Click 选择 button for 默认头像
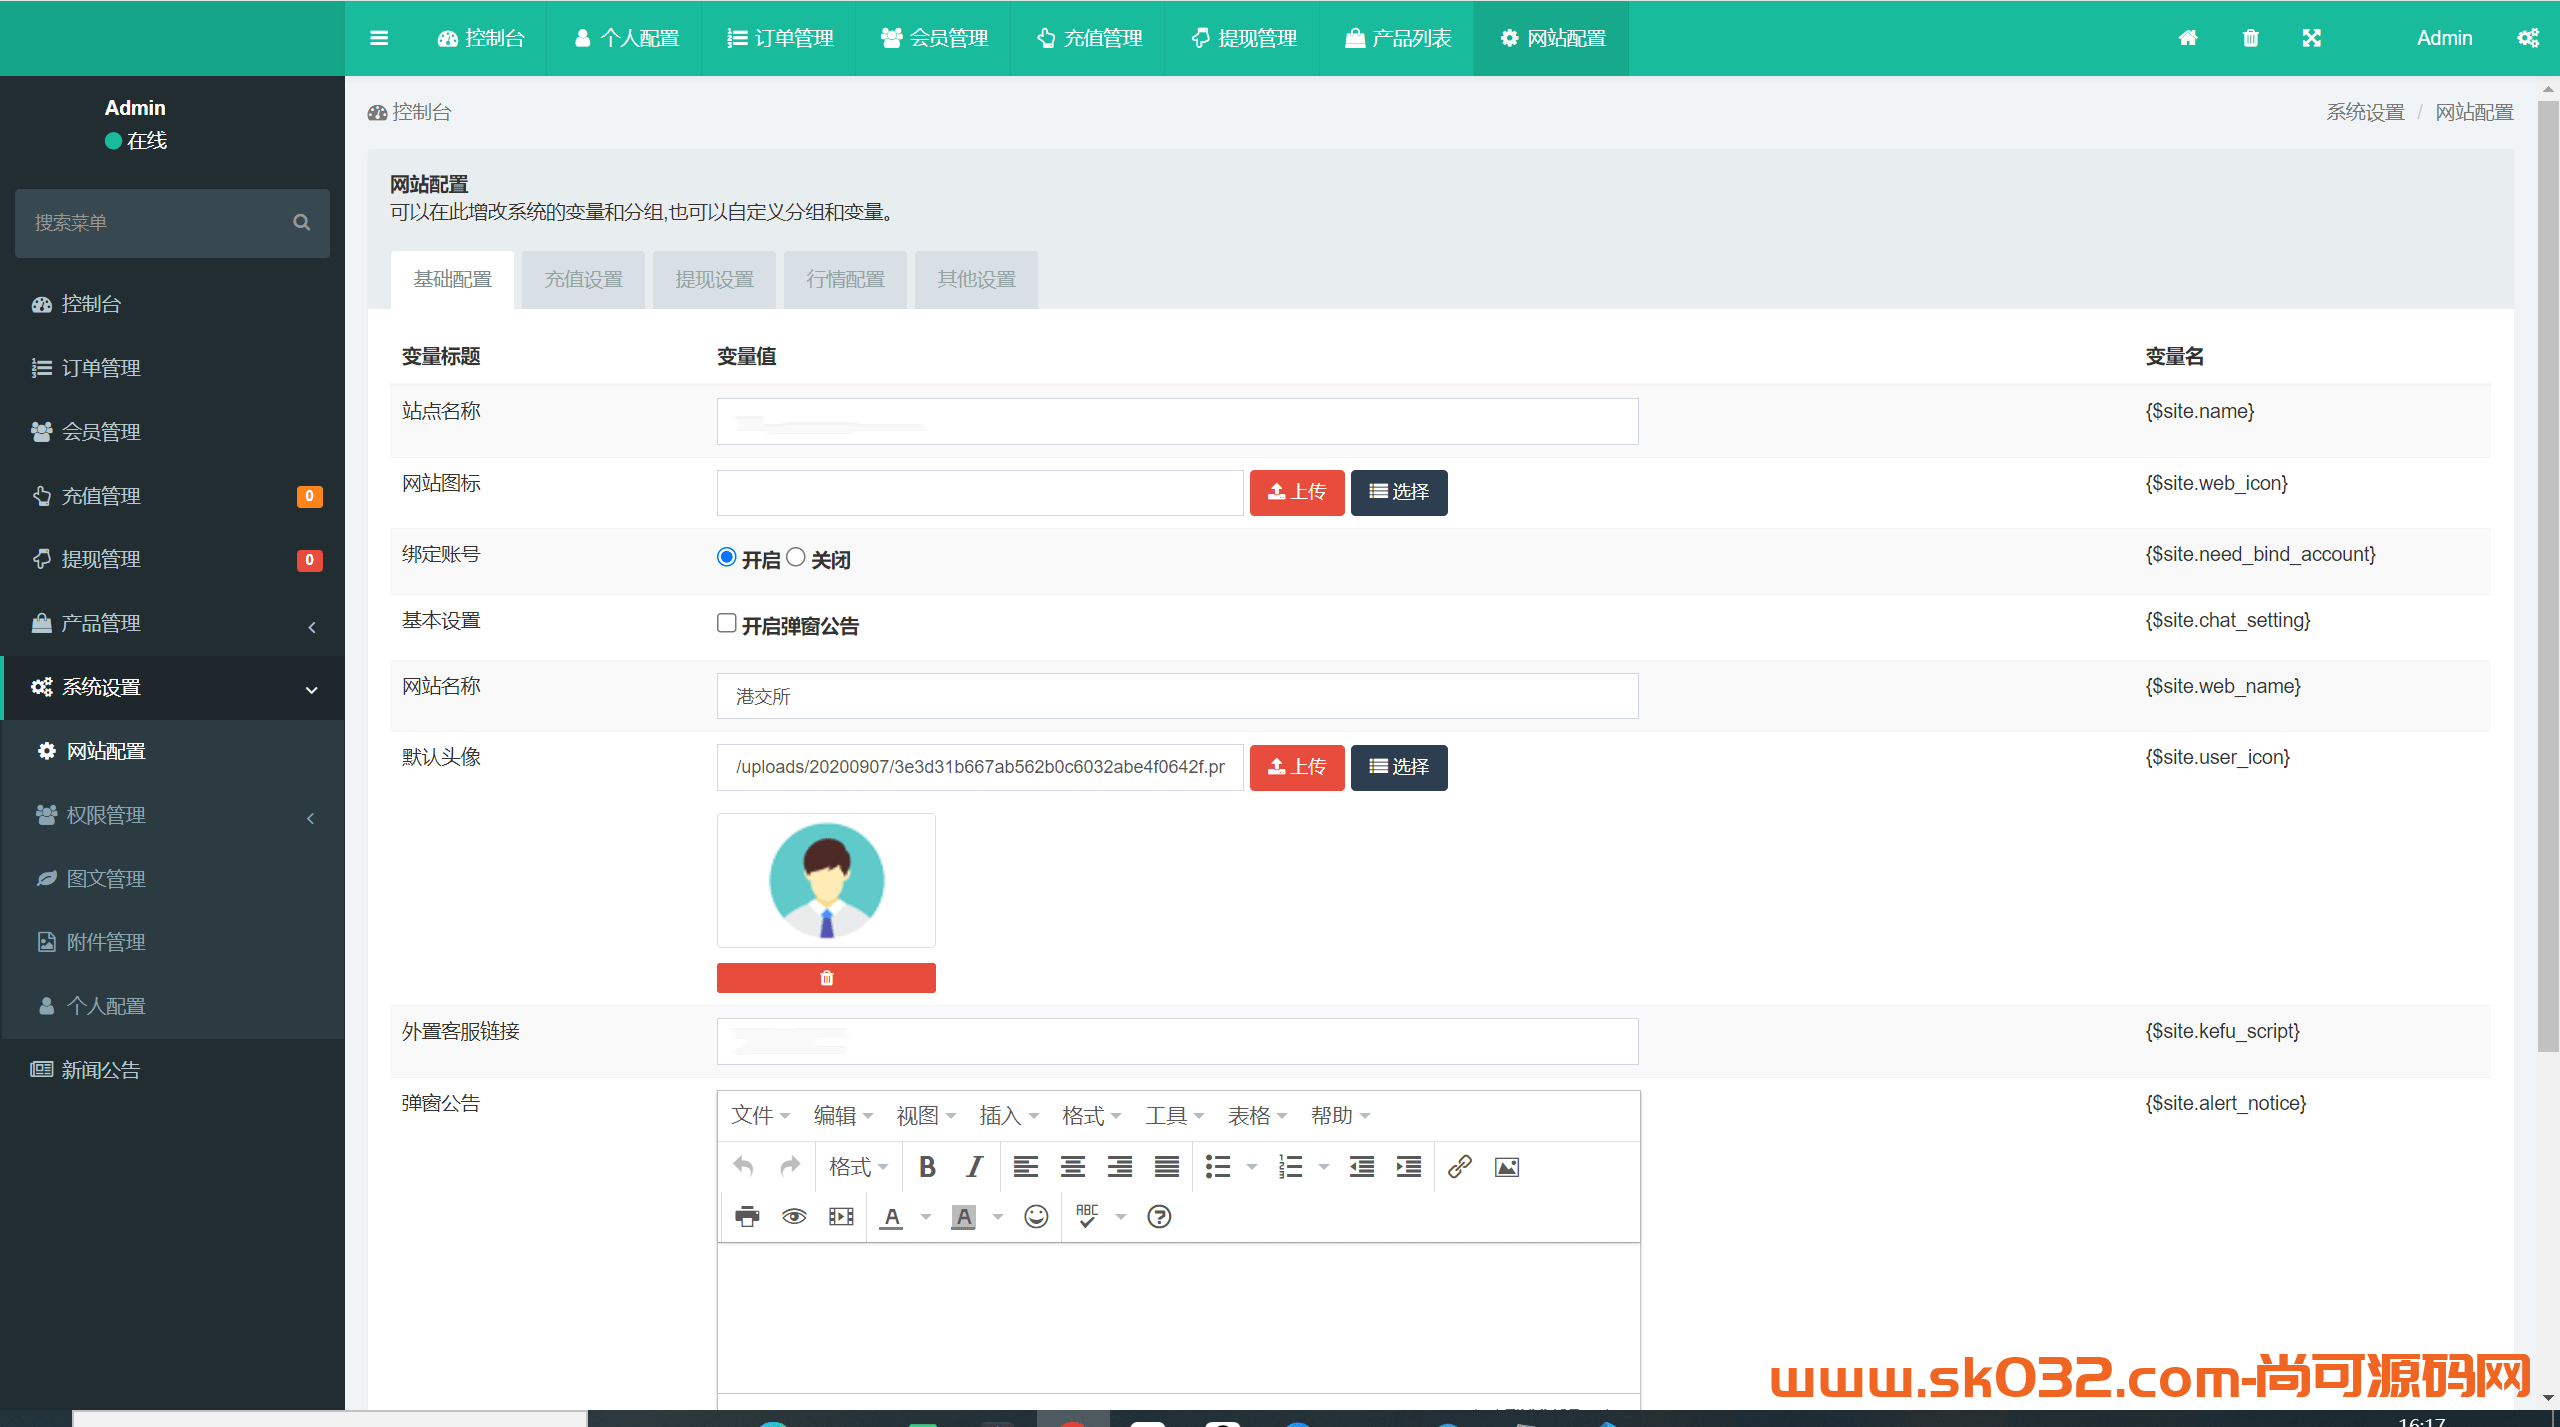This screenshot has width=2560, height=1427. (1398, 767)
